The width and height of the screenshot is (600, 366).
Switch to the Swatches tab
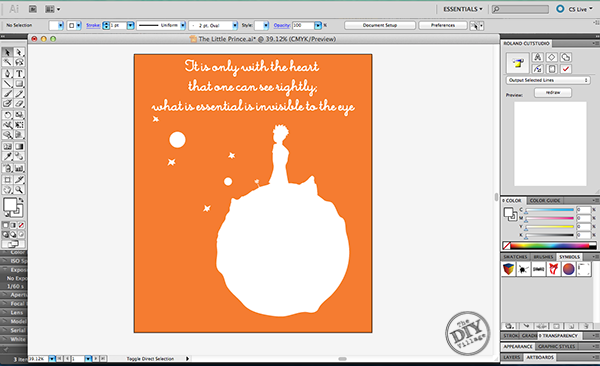tap(515, 257)
